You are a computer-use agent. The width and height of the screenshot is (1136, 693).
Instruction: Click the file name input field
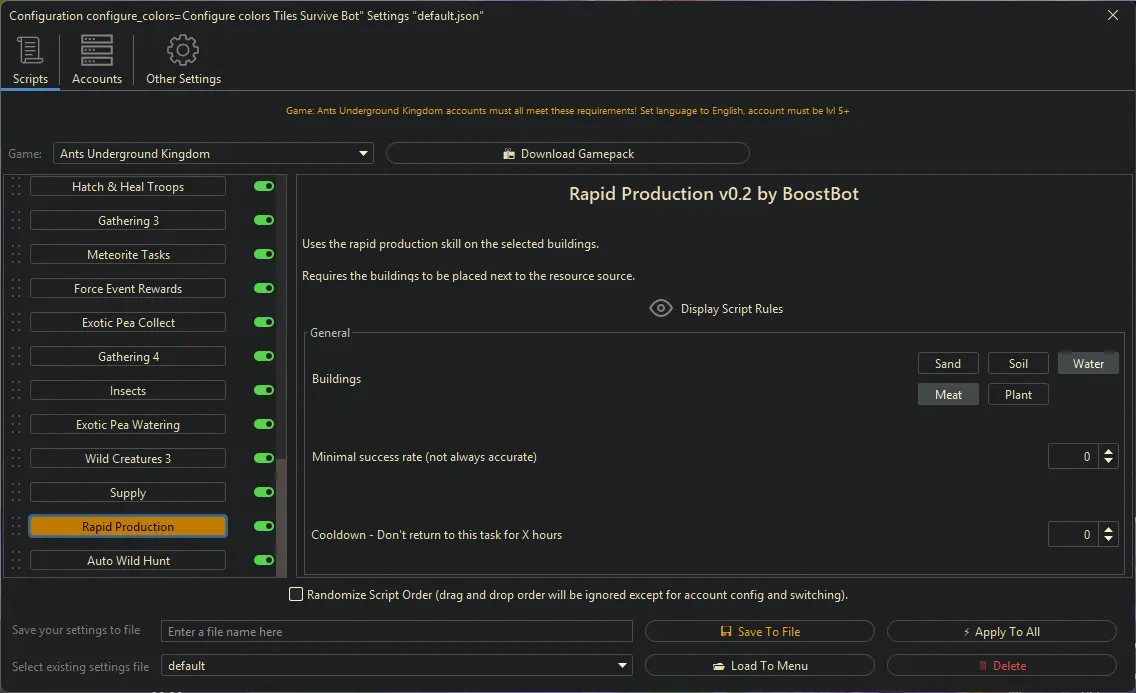pyautogui.click(x=397, y=632)
